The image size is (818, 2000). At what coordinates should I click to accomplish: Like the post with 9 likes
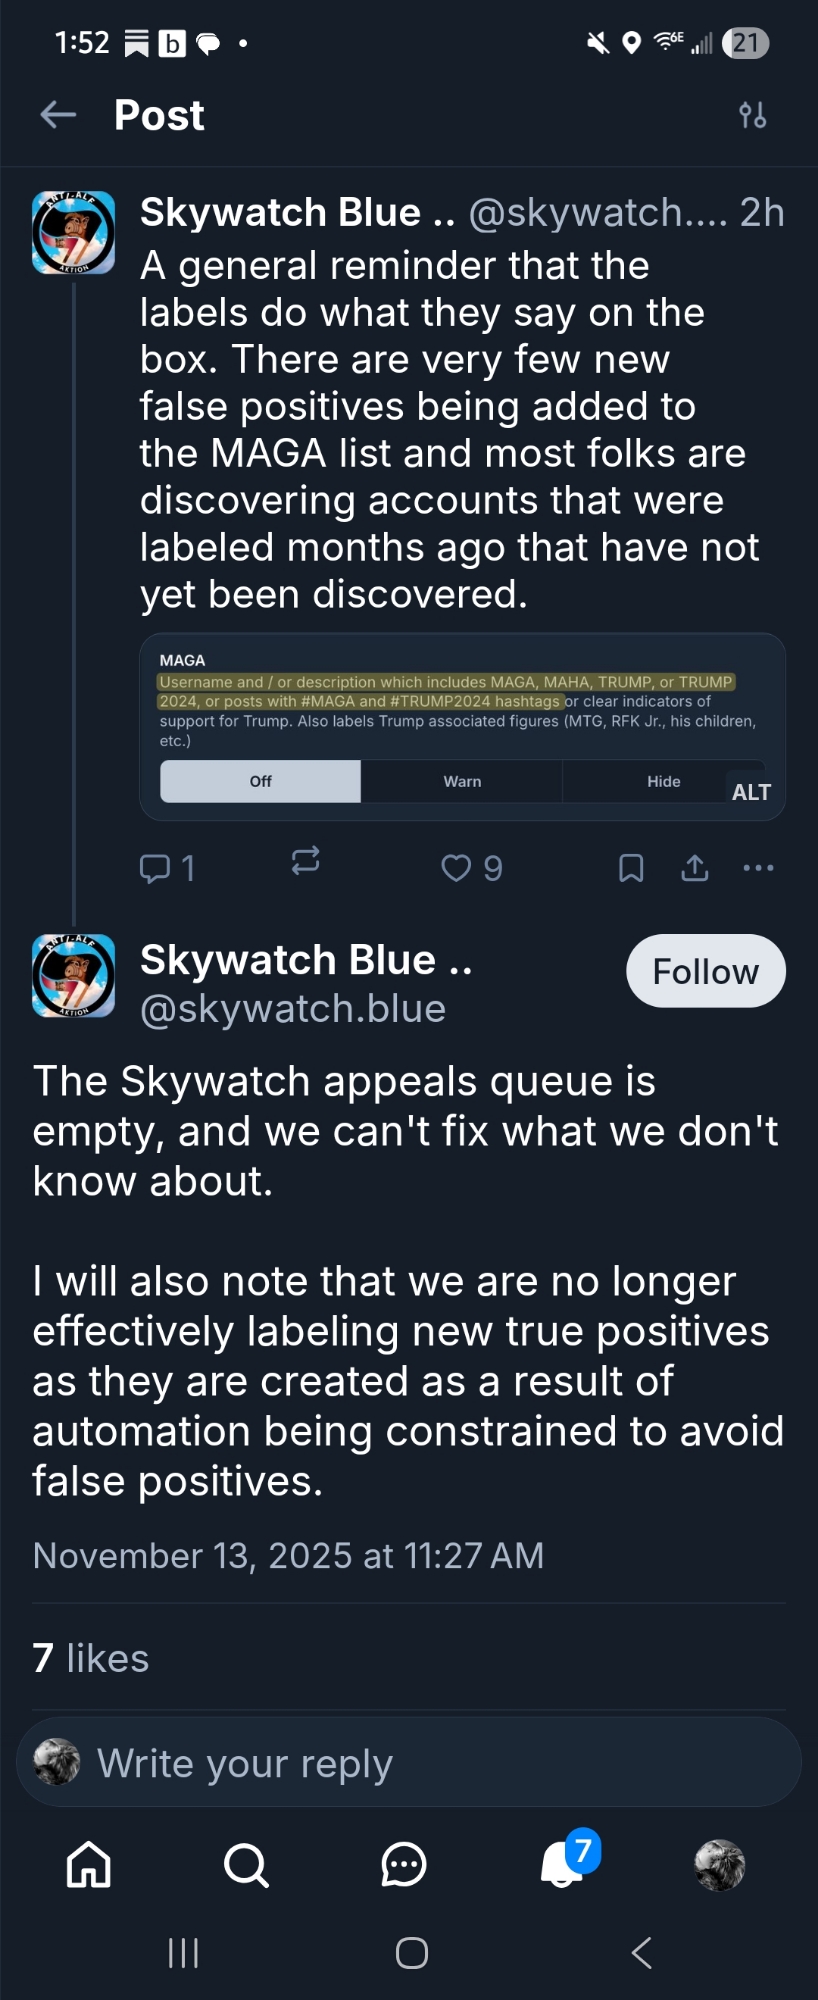point(457,868)
